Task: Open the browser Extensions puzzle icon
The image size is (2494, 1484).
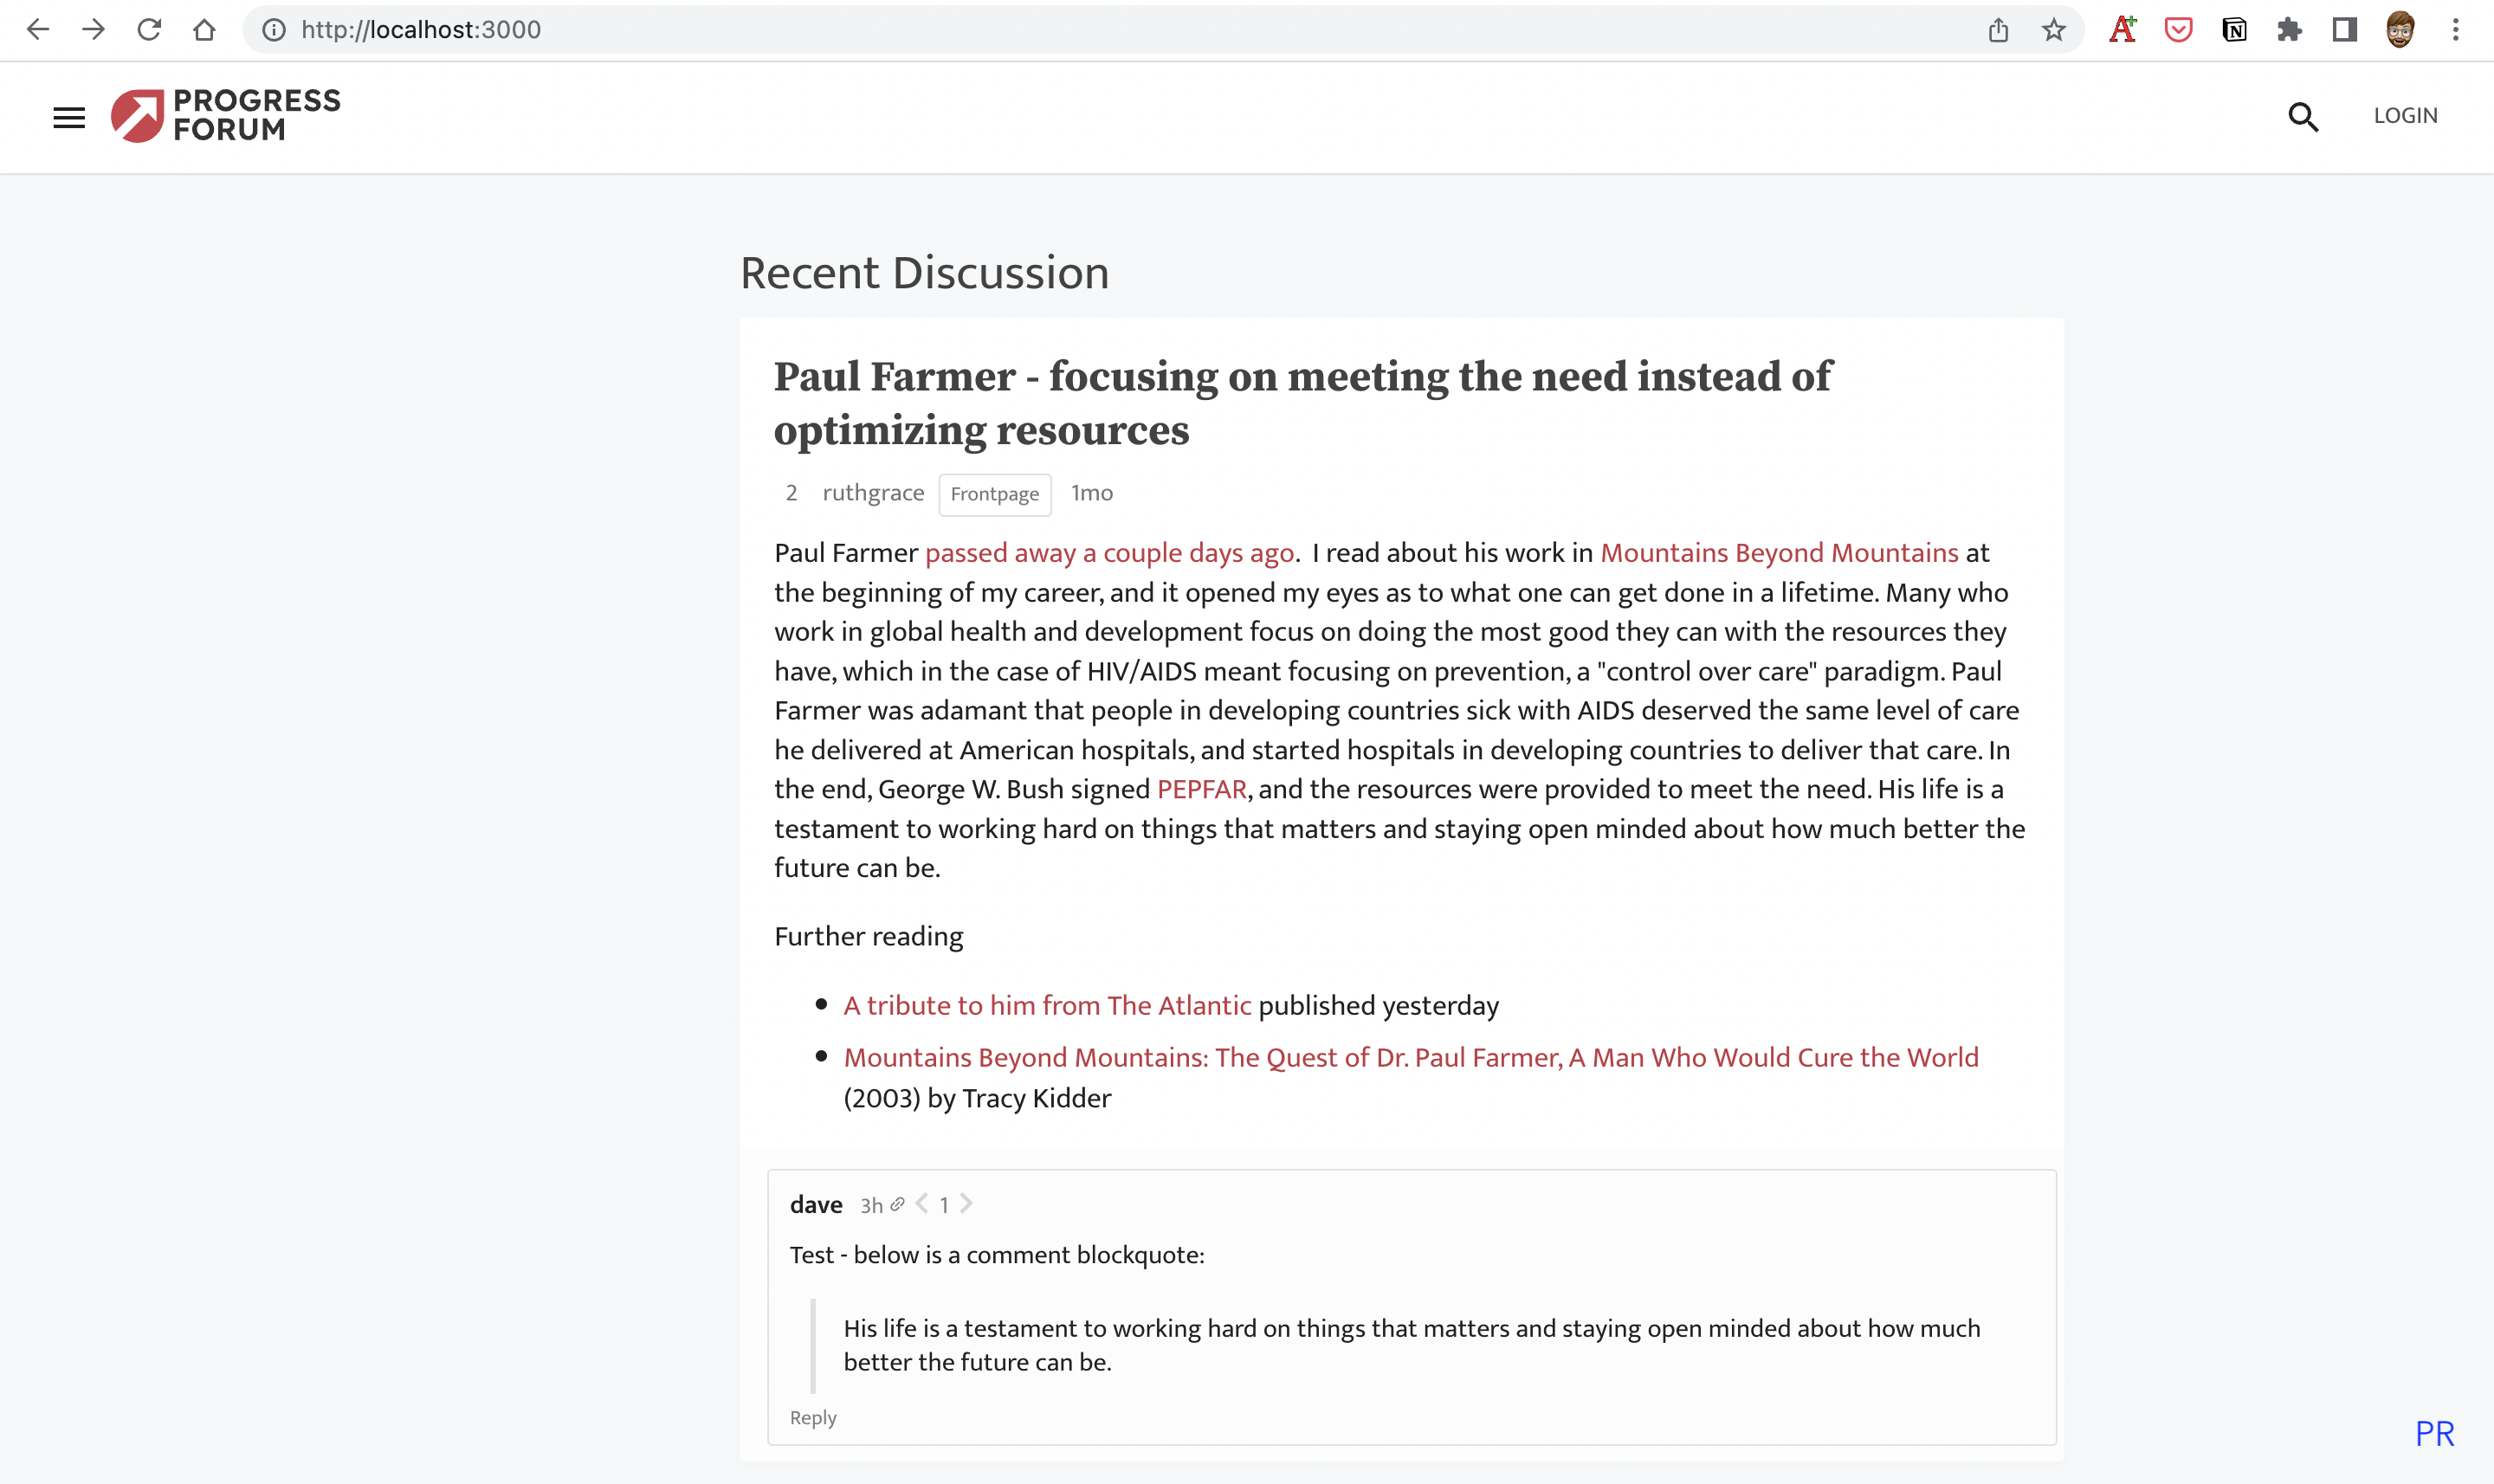Action: click(x=2289, y=30)
